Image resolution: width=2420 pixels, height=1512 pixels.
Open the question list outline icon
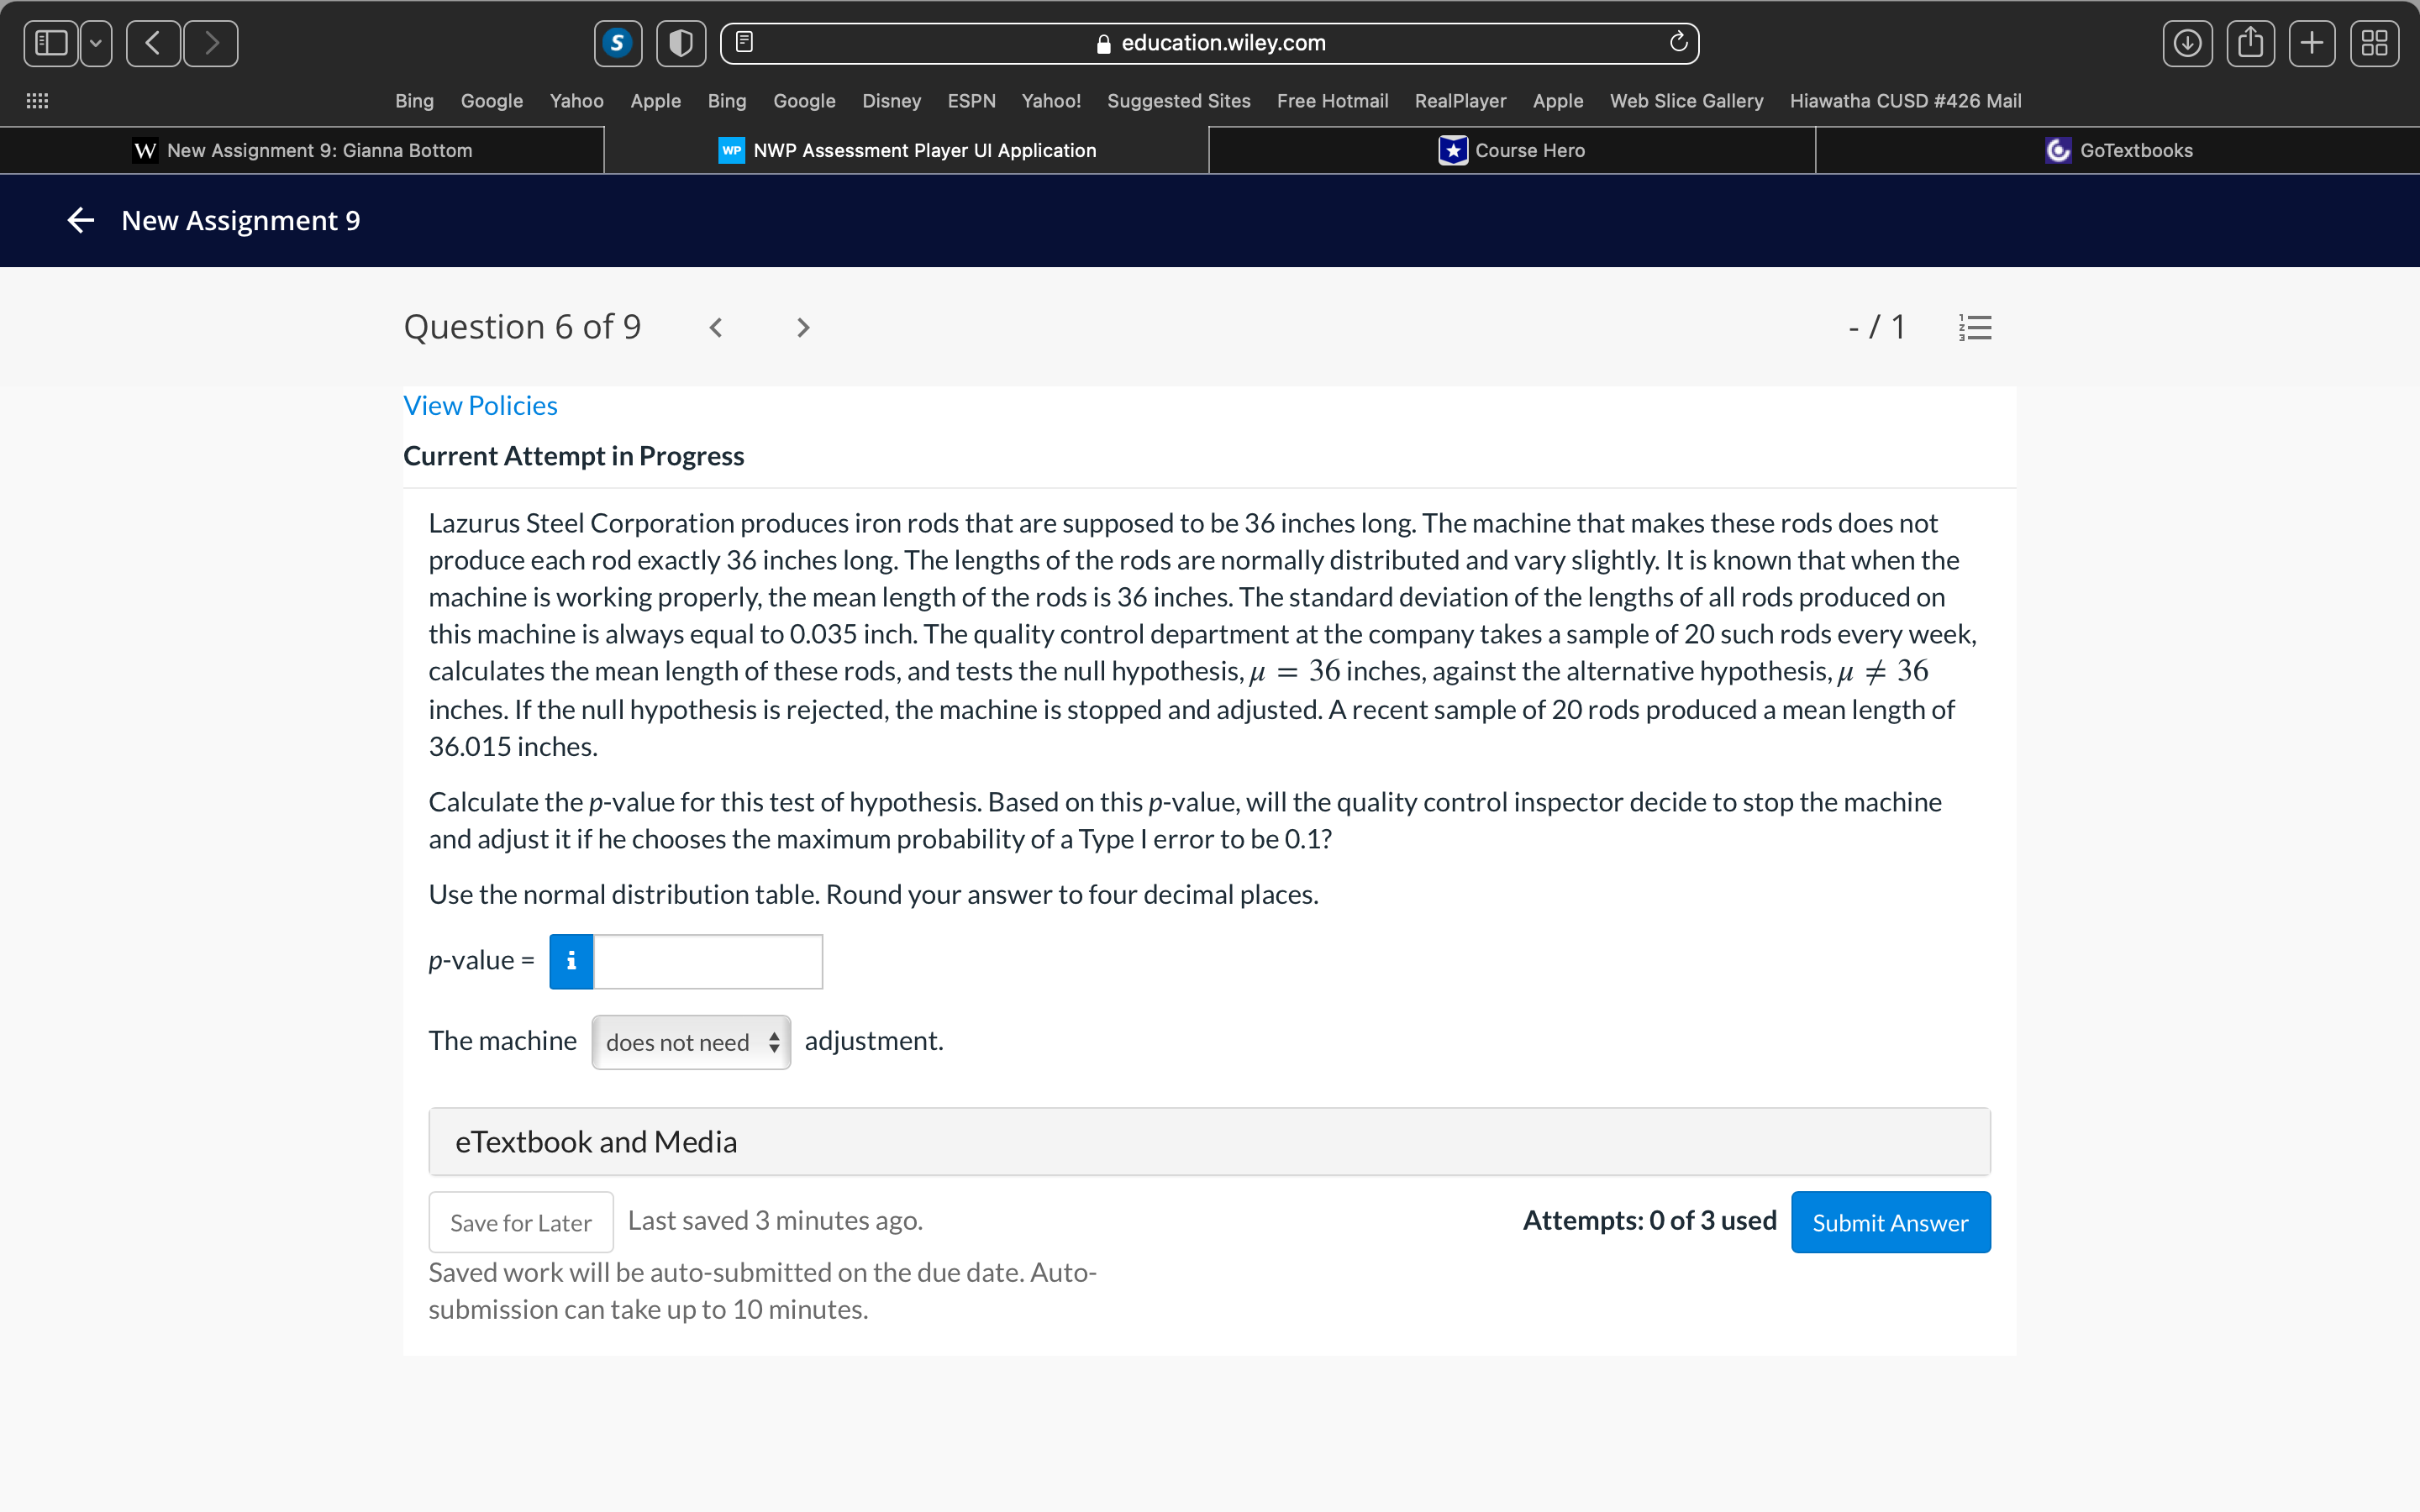(x=1975, y=327)
